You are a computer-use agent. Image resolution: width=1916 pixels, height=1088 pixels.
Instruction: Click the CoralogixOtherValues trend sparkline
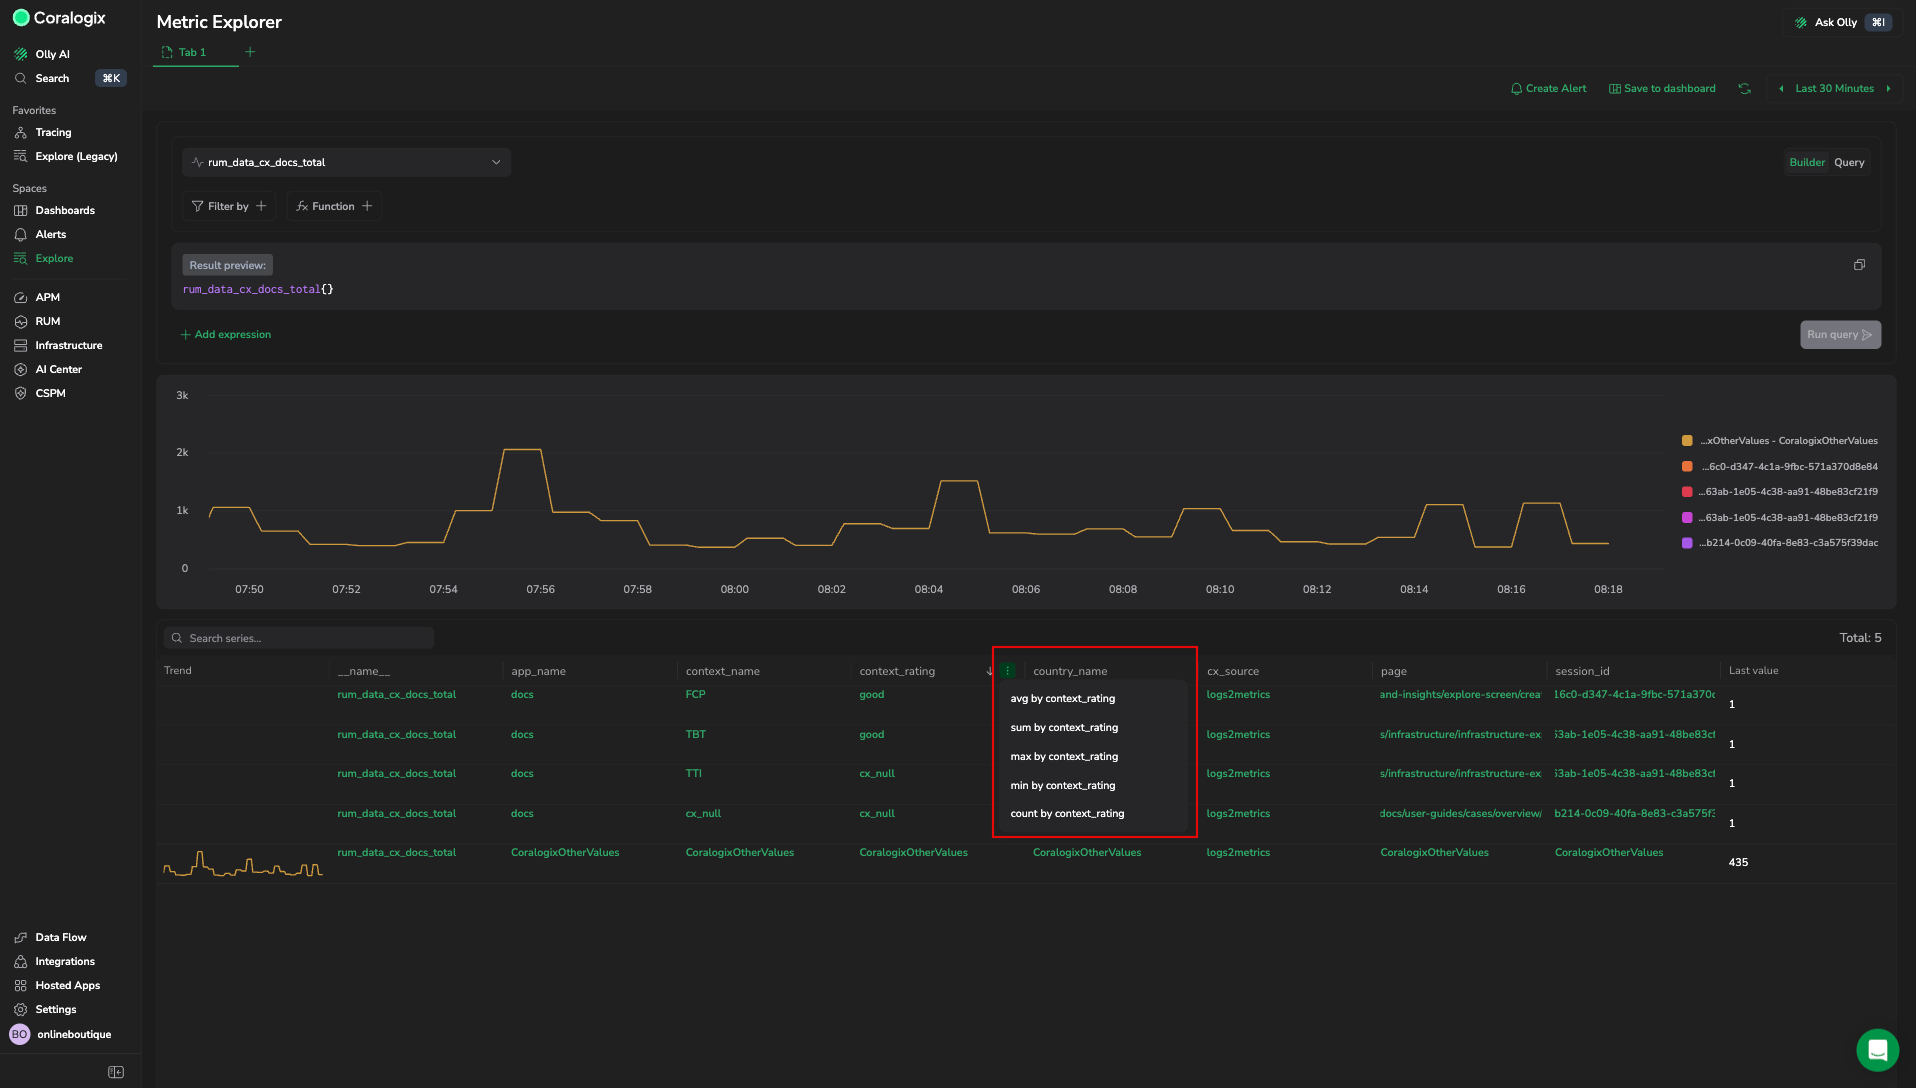(x=242, y=862)
